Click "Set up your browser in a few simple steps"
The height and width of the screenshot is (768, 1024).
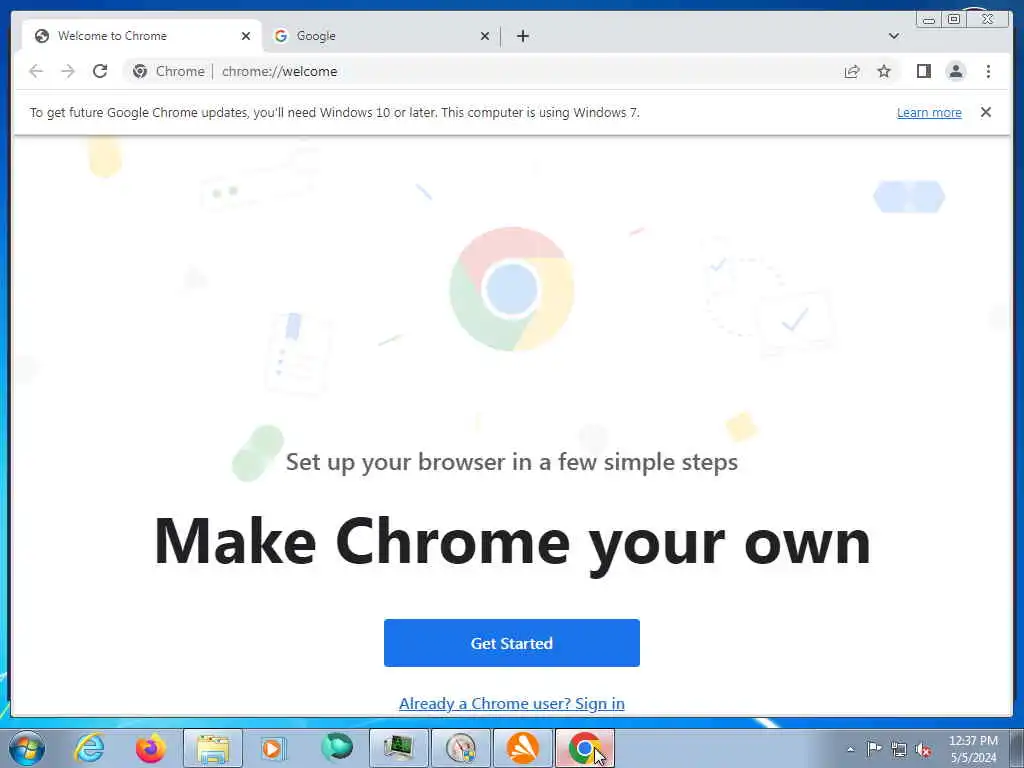(512, 462)
